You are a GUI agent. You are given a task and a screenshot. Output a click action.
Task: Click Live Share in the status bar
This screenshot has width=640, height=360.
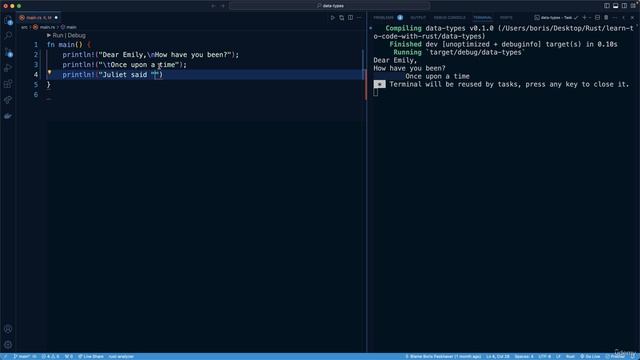pyautogui.click(x=91, y=356)
